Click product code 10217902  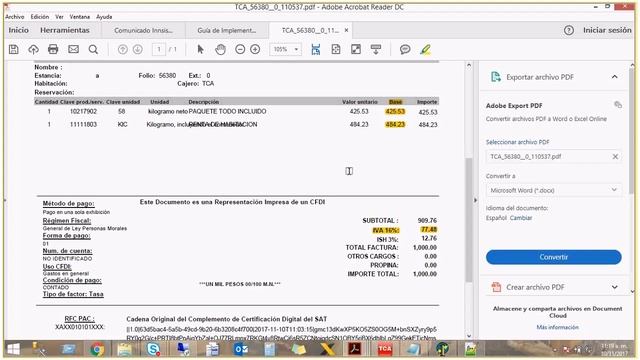click(83, 111)
